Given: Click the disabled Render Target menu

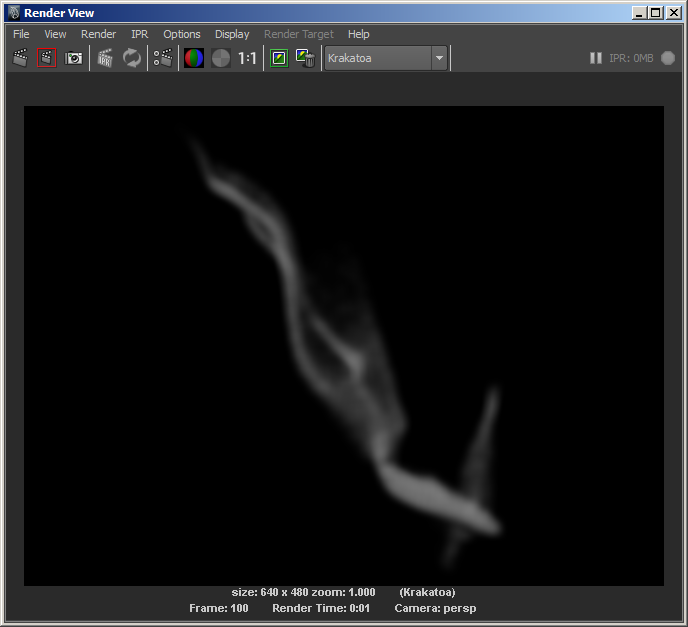Looking at the screenshot, I should coord(299,34).
